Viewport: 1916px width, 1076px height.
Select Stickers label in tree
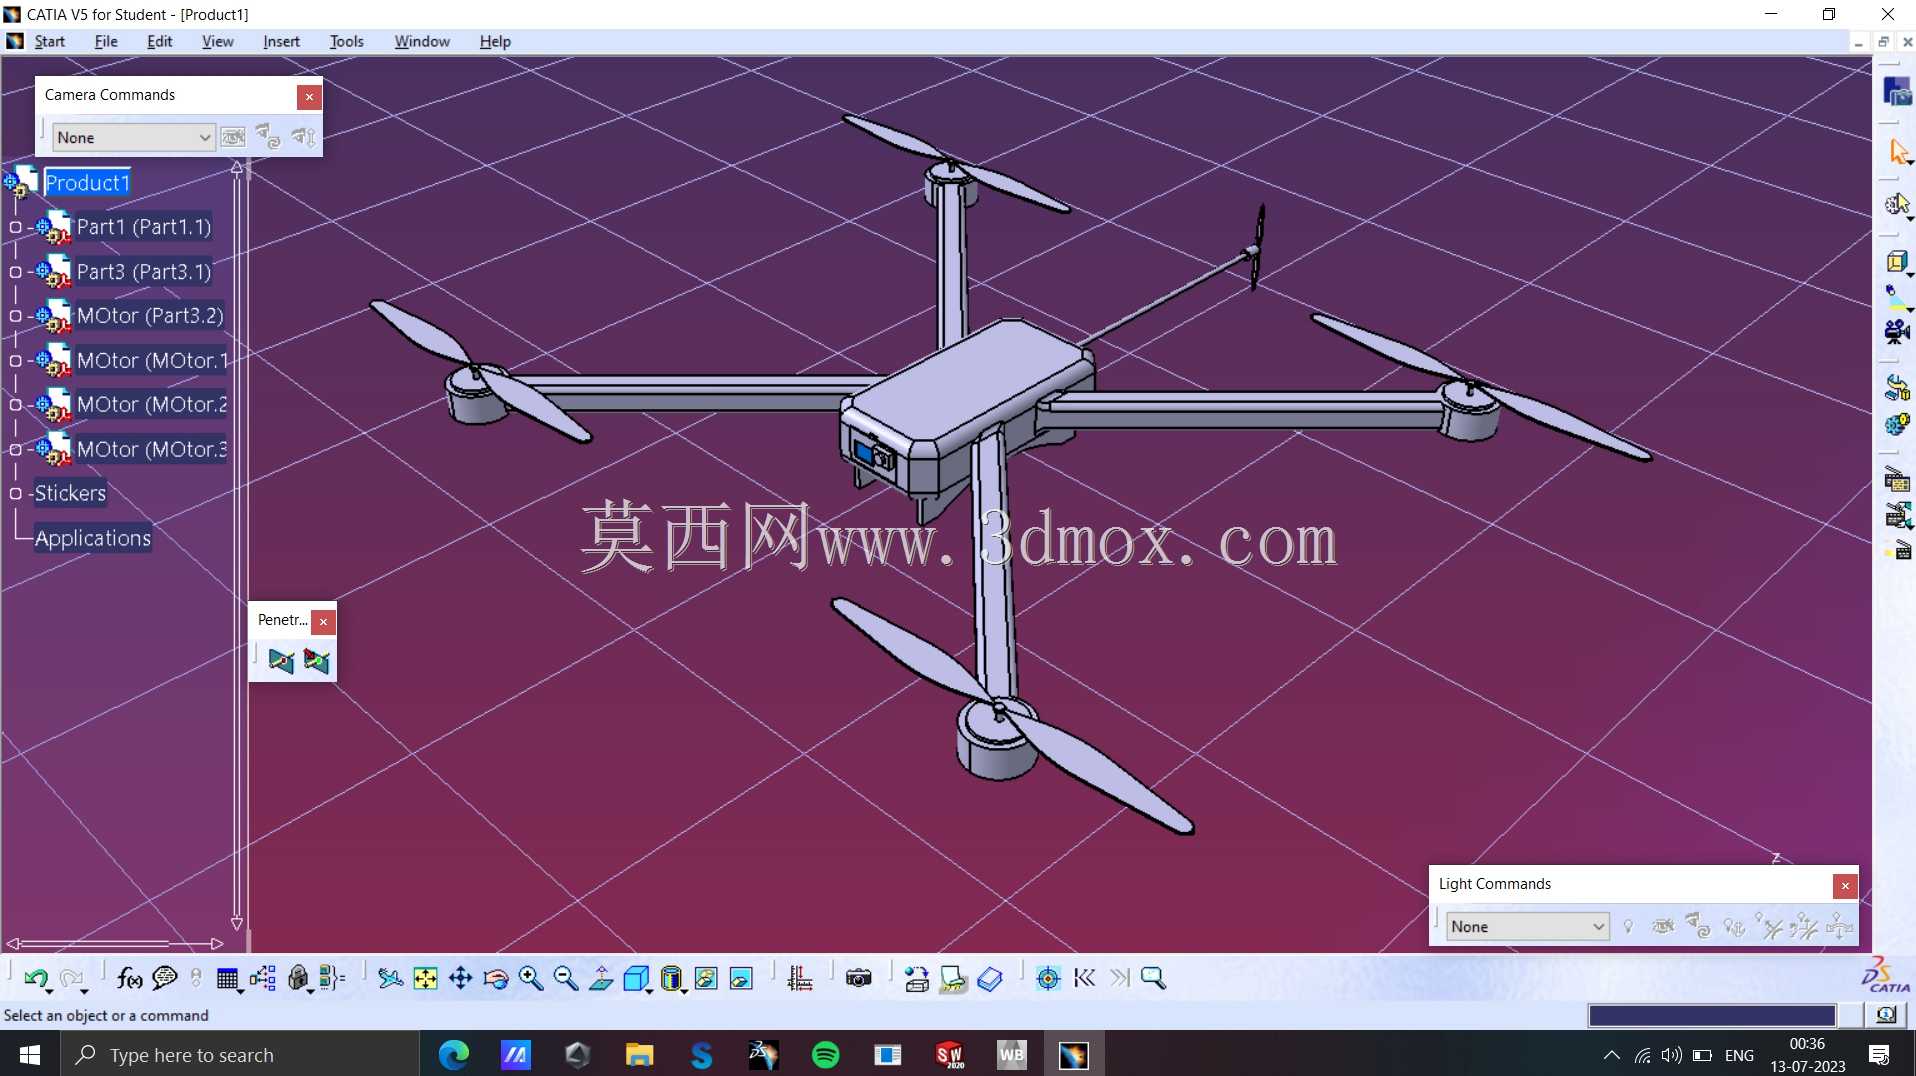click(70, 493)
